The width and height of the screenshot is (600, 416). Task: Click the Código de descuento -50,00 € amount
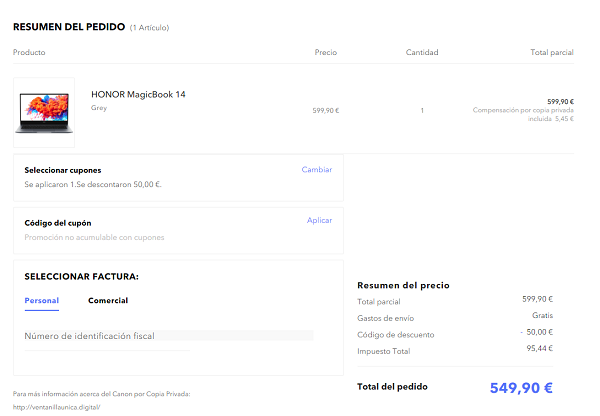point(537,332)
